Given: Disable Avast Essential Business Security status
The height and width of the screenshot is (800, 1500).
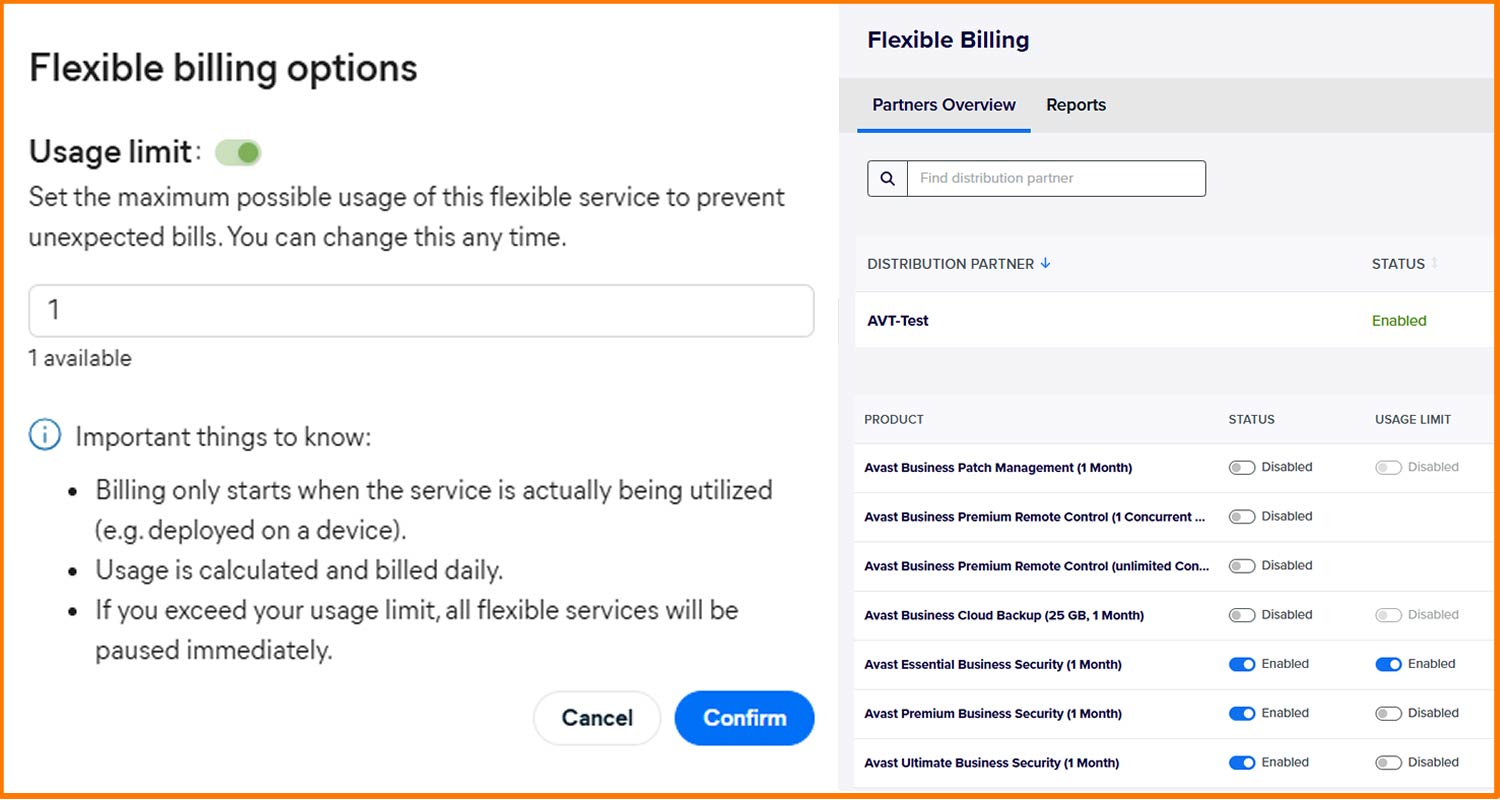Looking at the screenshot, I should tap(1242, 663).
